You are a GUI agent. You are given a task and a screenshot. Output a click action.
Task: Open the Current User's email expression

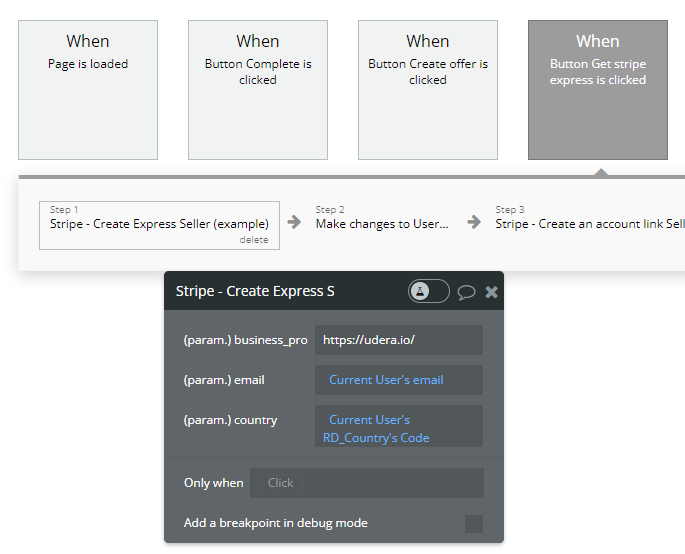click(x=386, y=380)
